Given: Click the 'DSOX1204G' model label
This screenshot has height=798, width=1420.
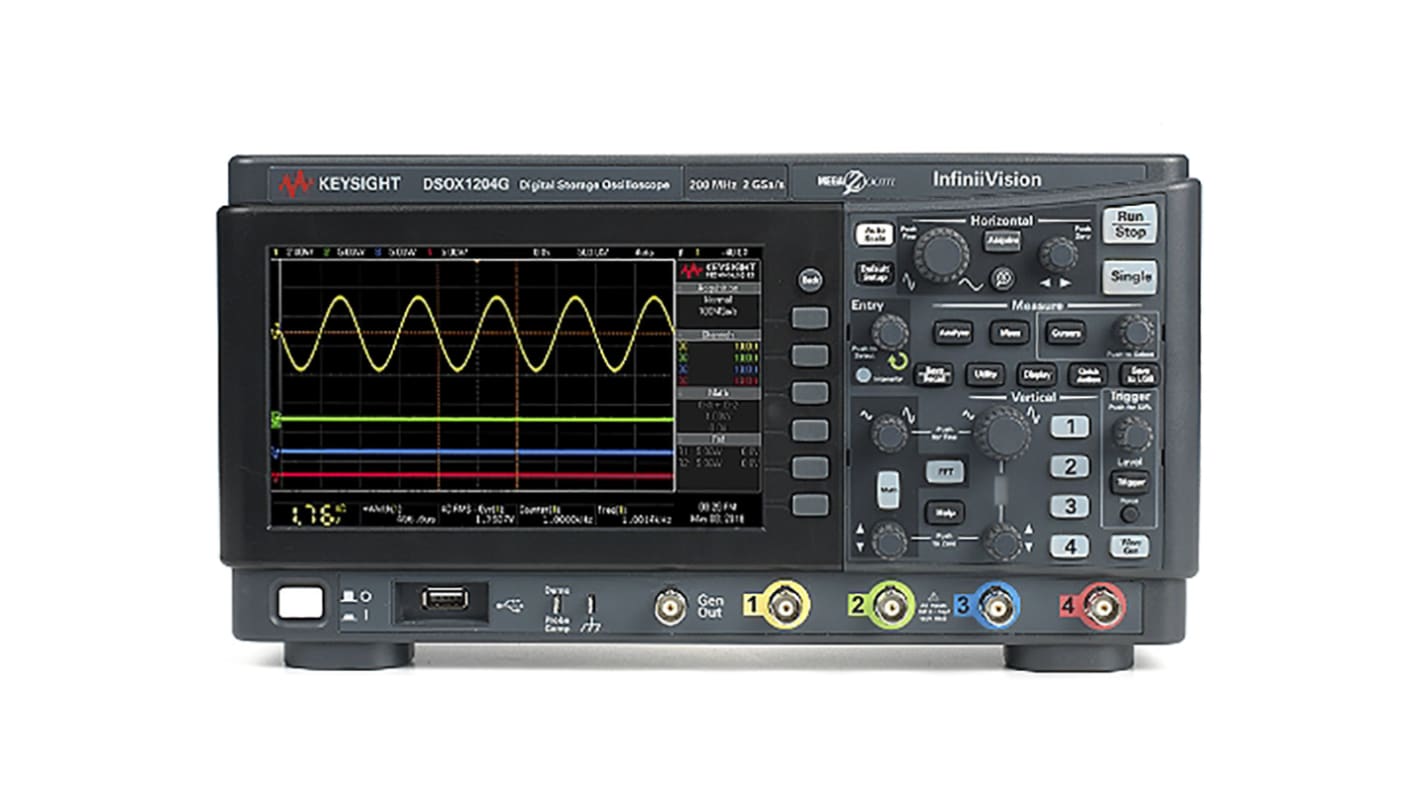Looking at the screenshot, I should tap(466, 184).
